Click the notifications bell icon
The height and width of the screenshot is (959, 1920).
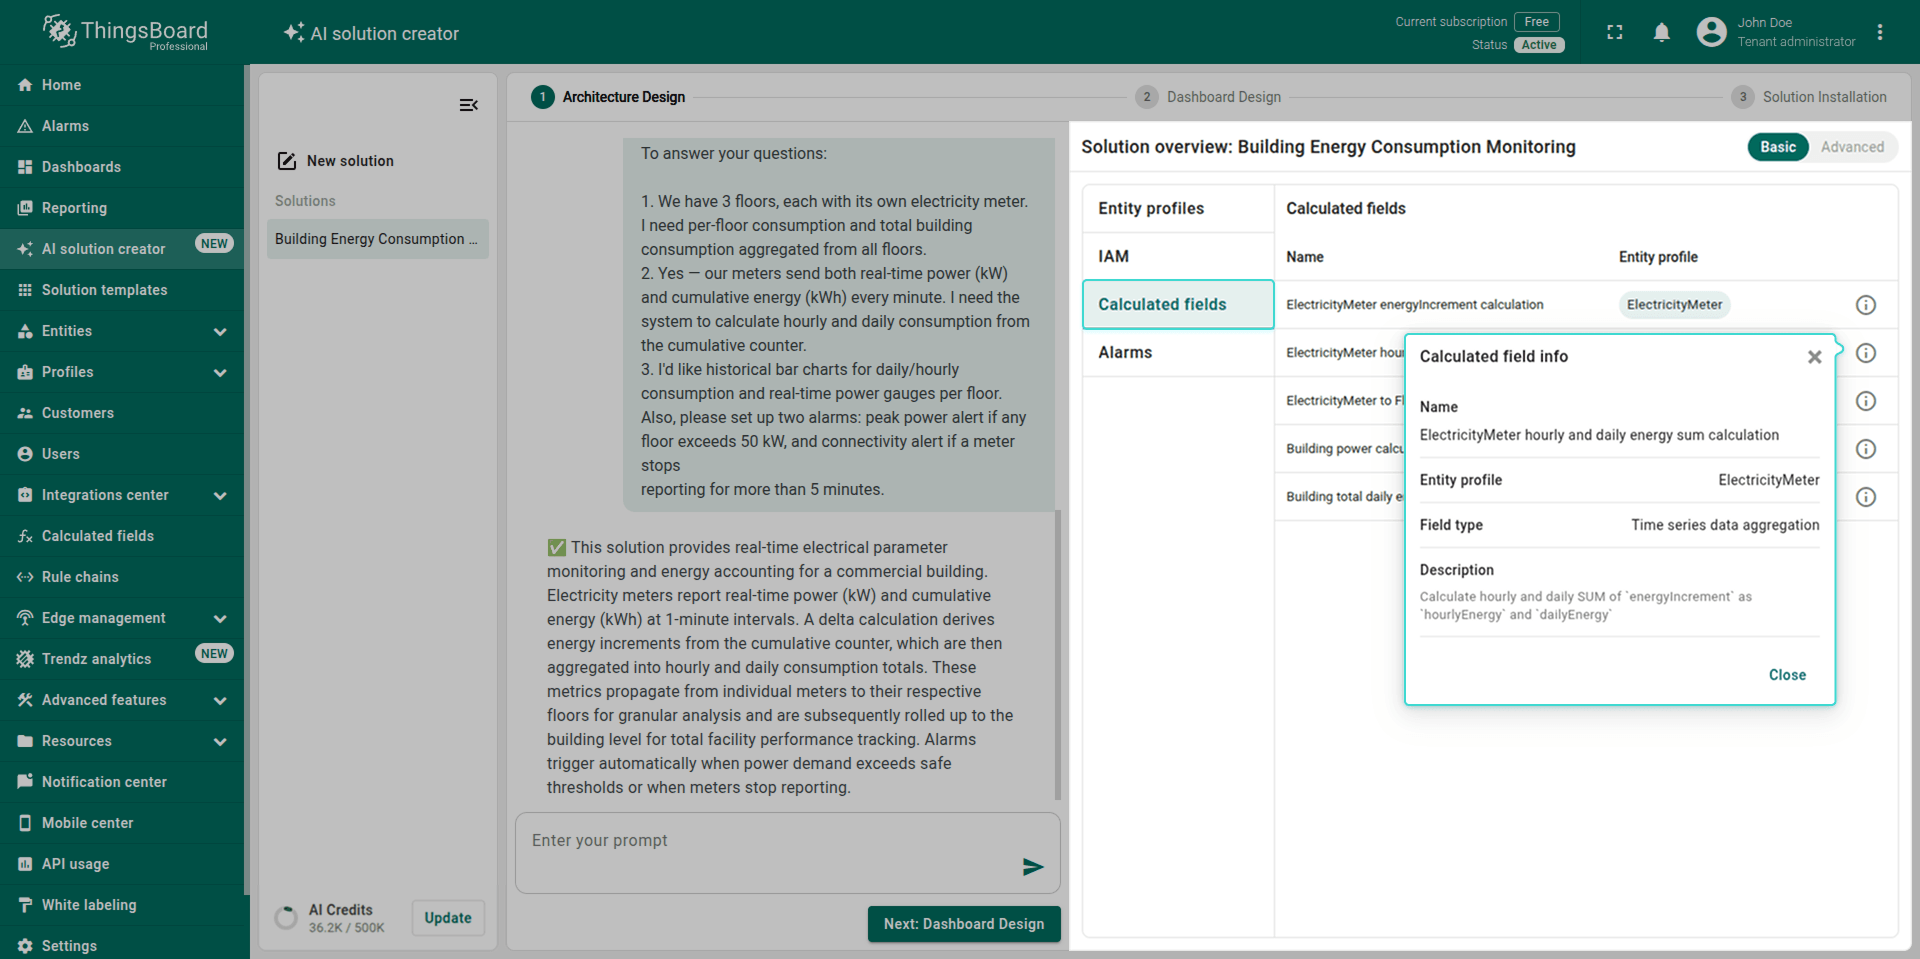(x=1661, y=33)
